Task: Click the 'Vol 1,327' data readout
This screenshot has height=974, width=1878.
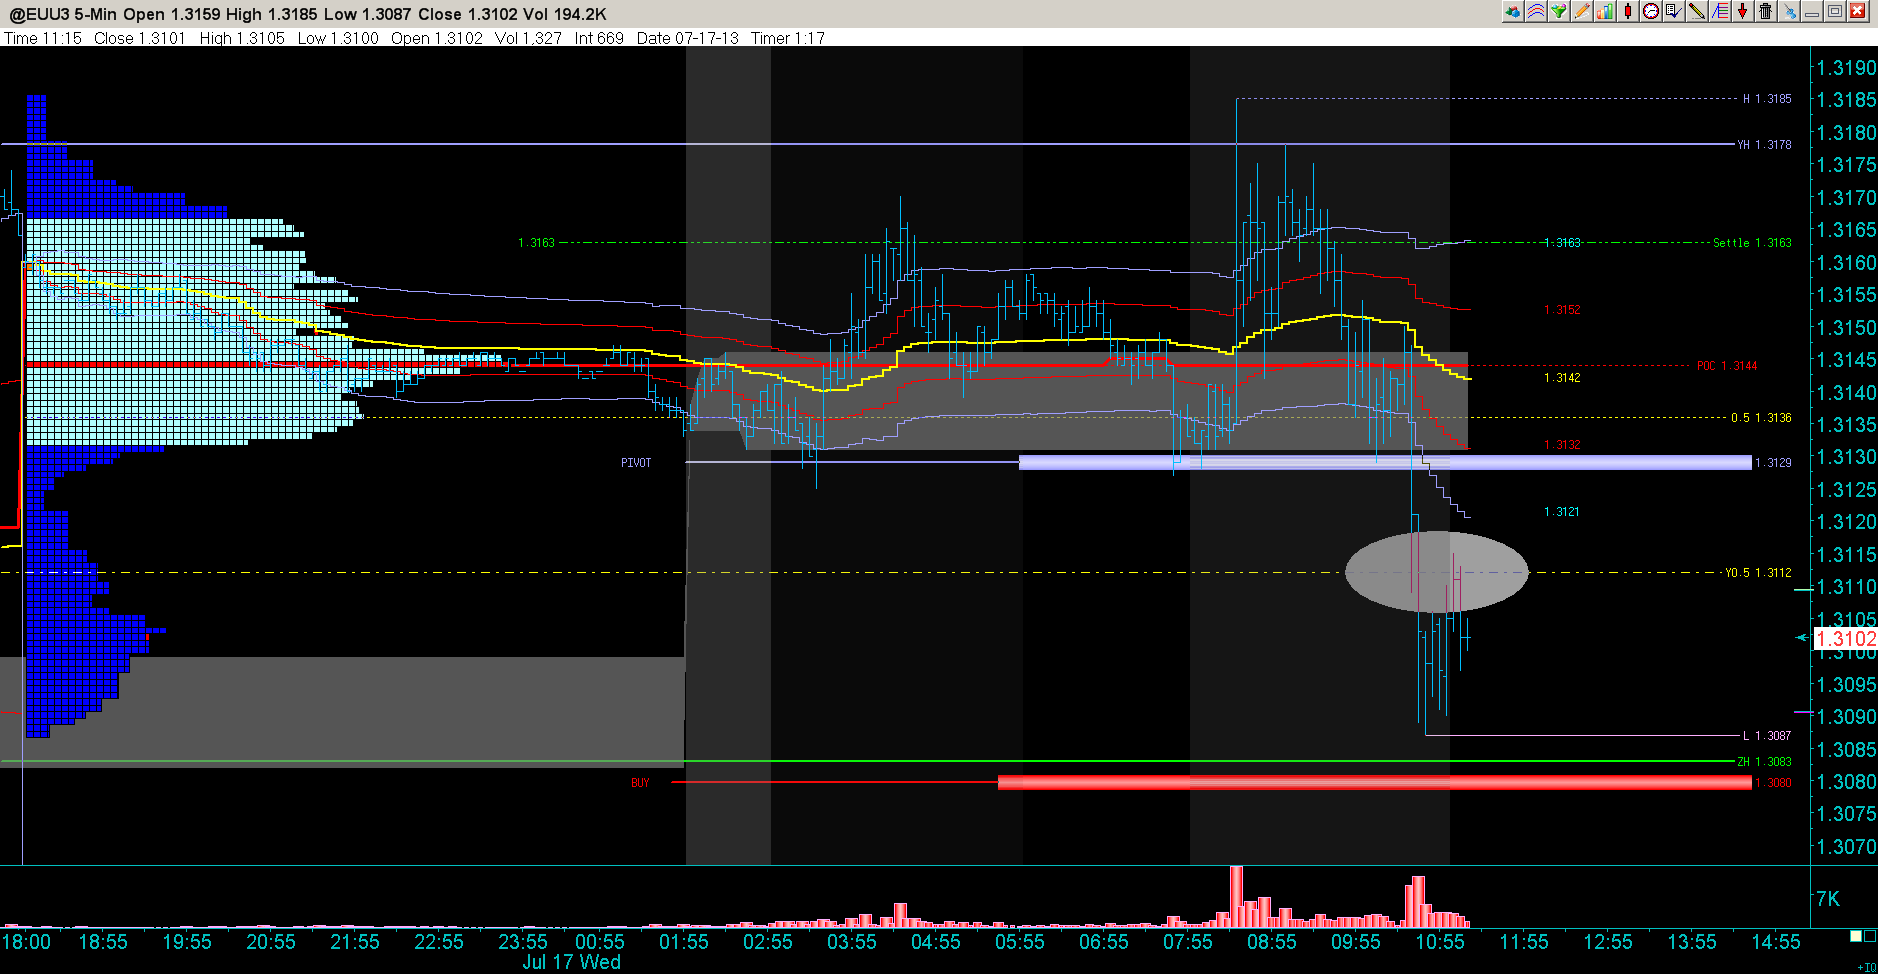Action: click(528, 38)
